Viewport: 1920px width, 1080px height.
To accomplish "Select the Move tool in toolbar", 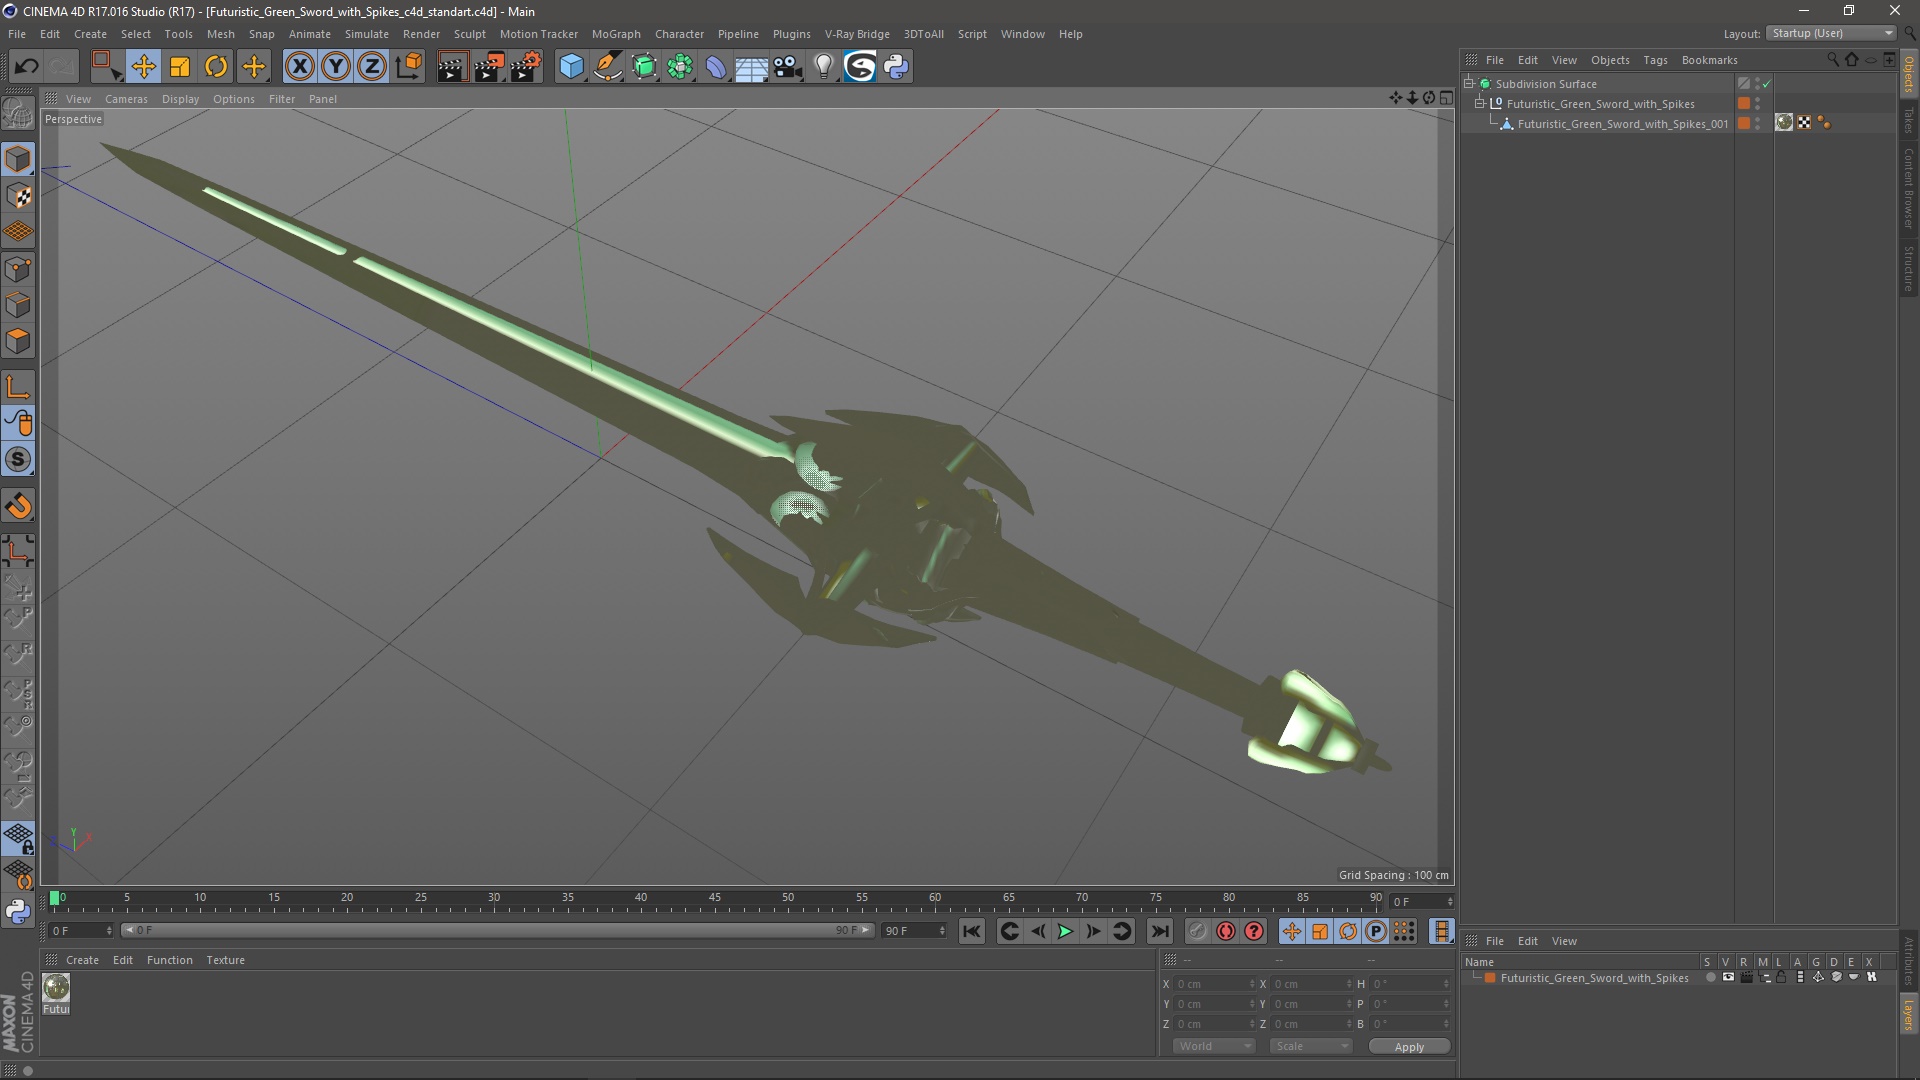I will pos(143,66).
